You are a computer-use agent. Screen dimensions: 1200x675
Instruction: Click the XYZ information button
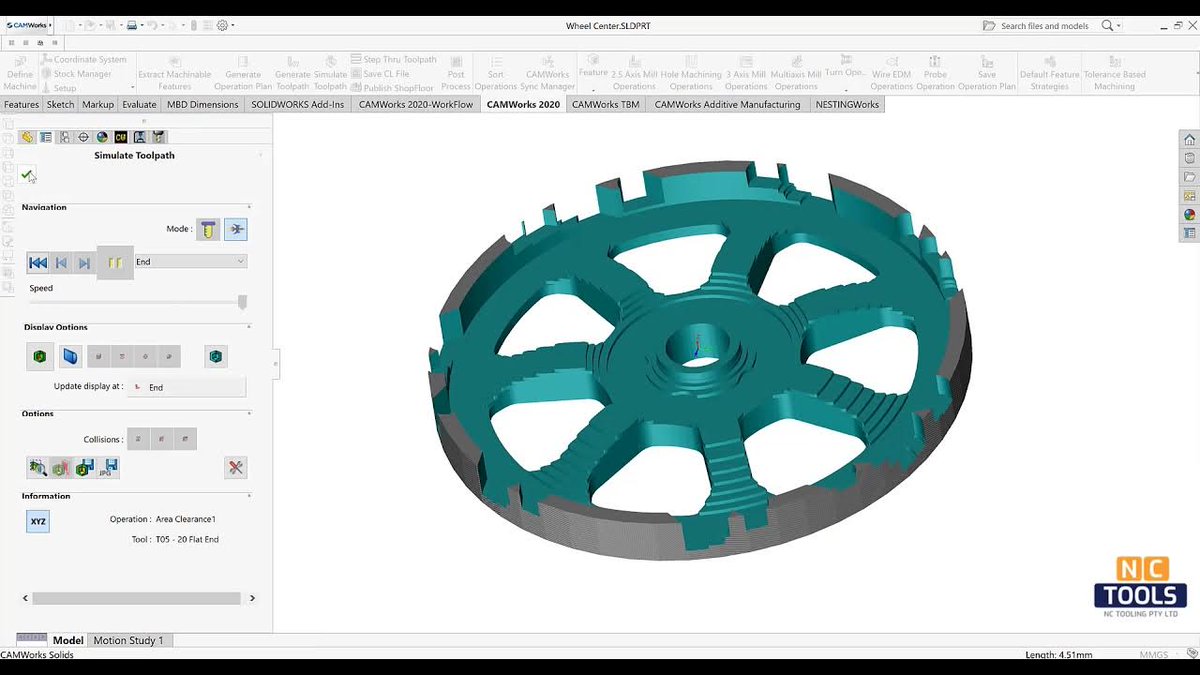pos(38,521)
